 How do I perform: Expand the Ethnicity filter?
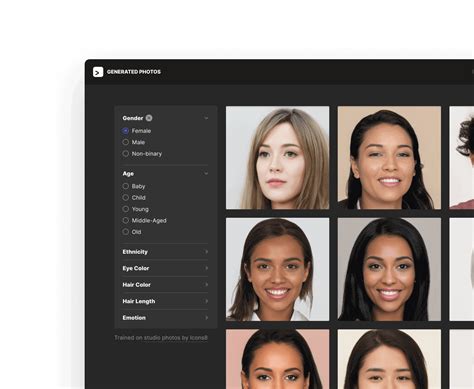point(165,252)
